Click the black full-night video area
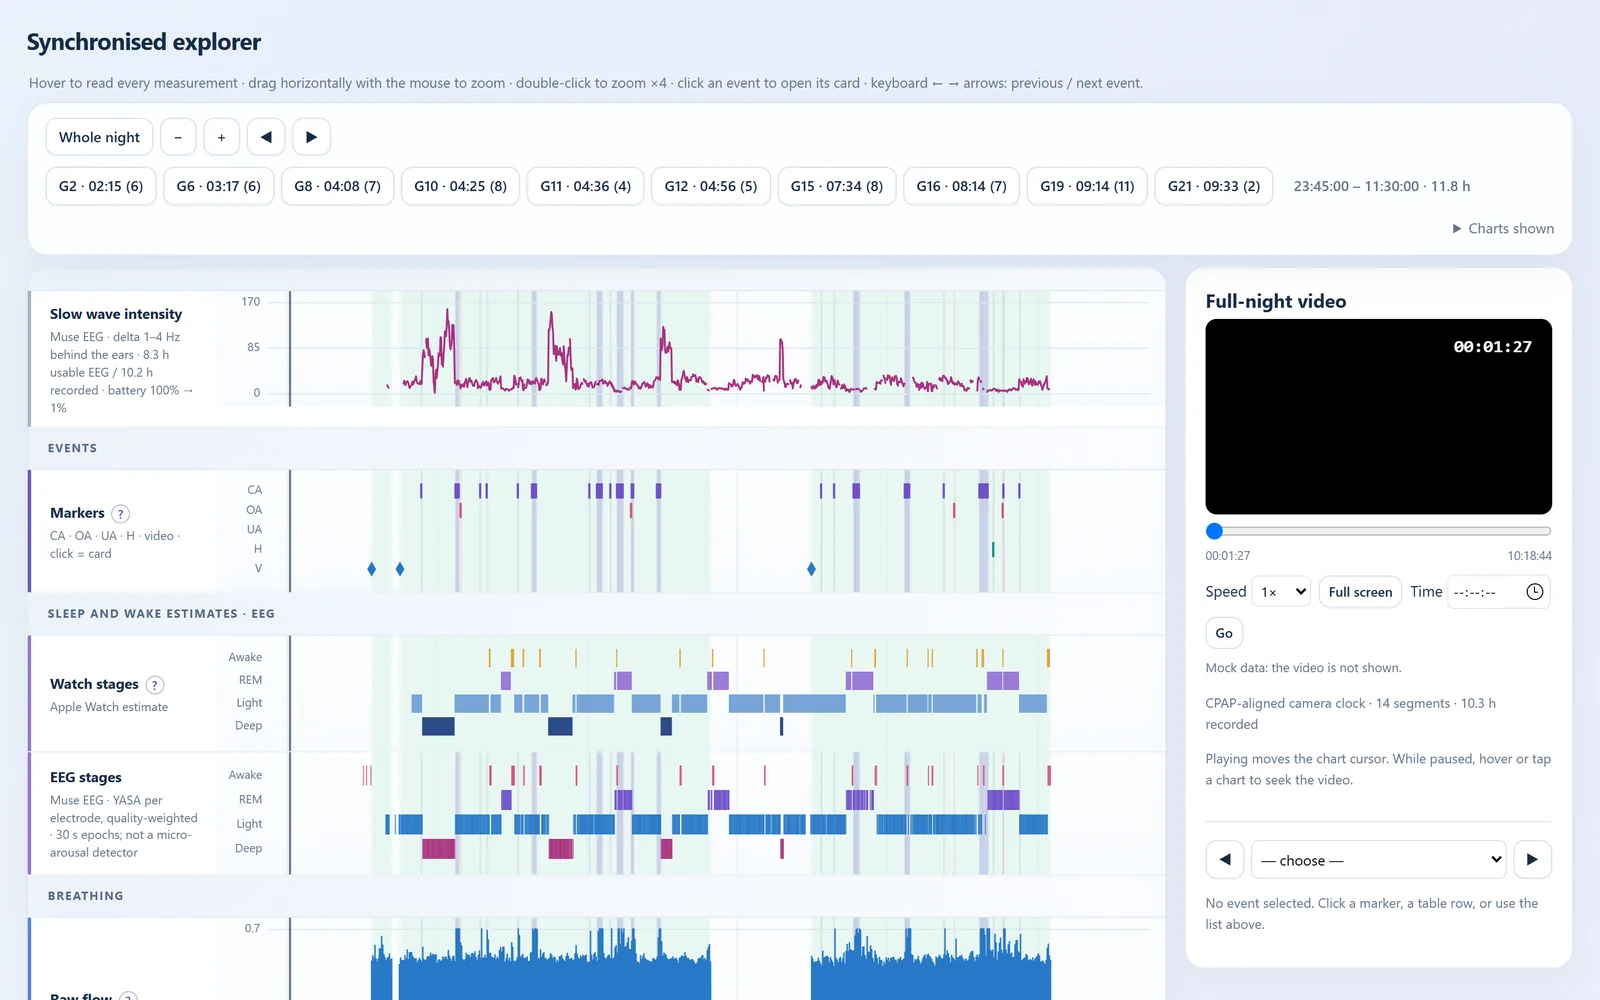1600x1000 pixels. coord(1378,417)
